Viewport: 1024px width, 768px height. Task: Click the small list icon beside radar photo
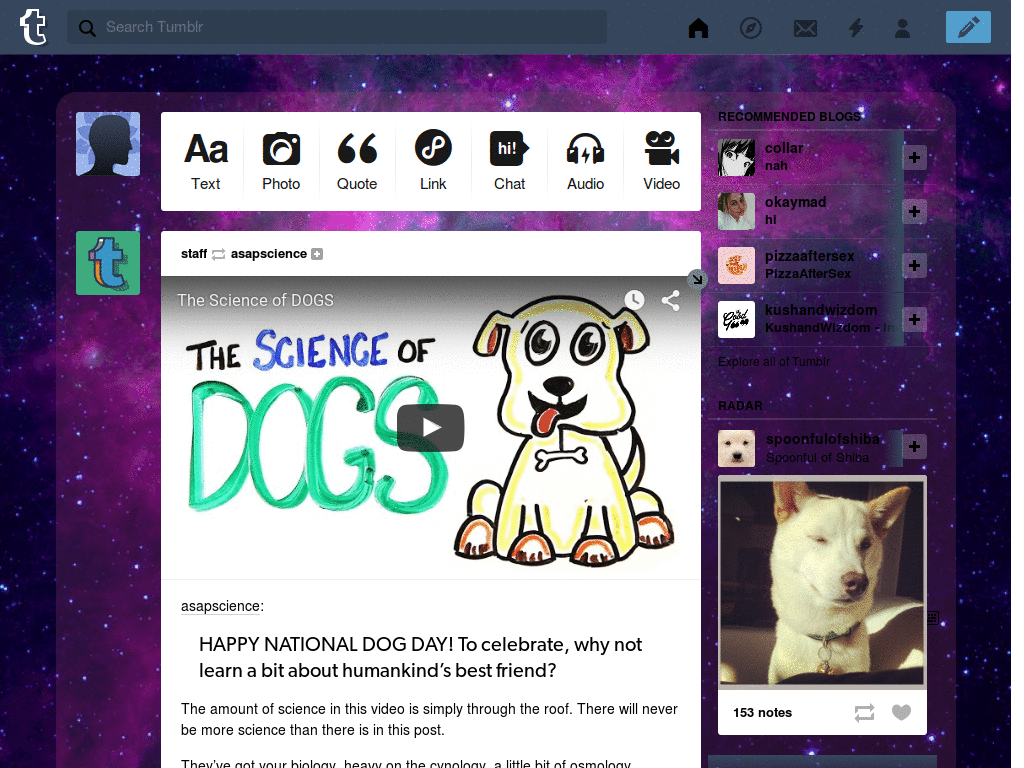[933, 618]
